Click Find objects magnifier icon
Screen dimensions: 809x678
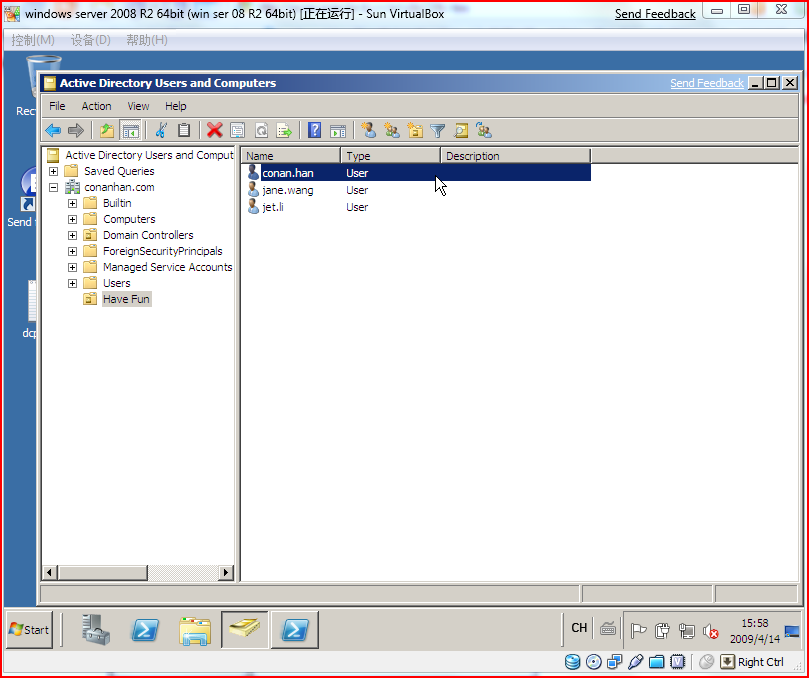(461, 131)
